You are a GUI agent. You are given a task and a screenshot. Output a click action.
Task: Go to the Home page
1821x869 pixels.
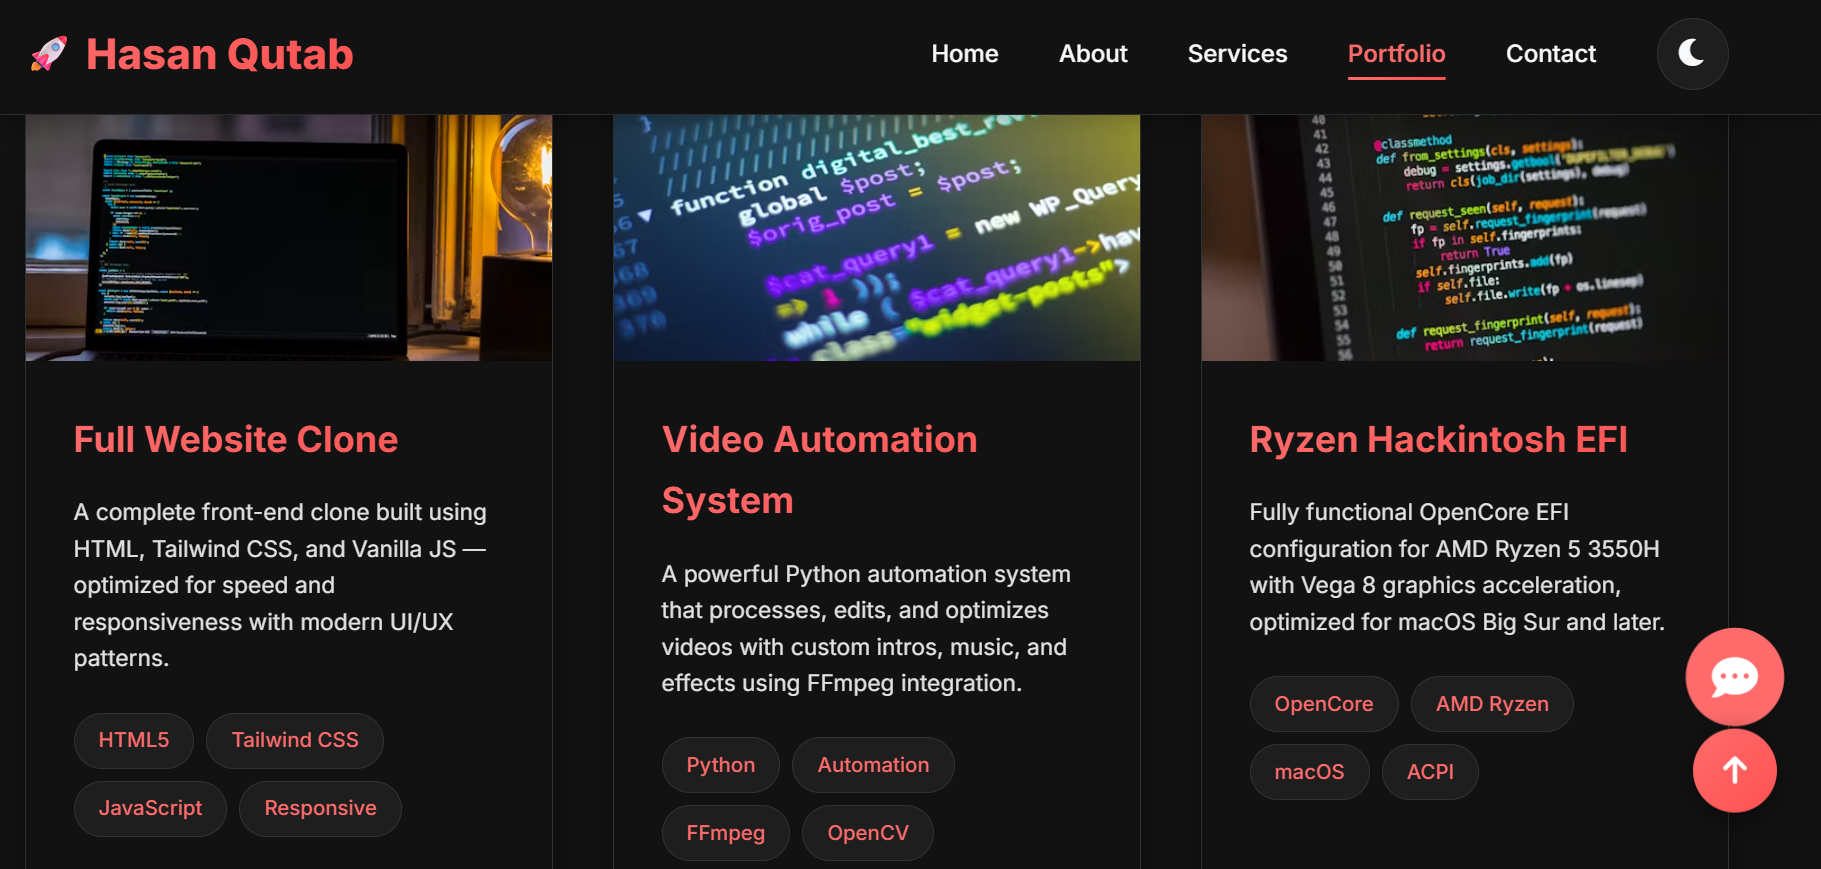(x=964, y=54)
